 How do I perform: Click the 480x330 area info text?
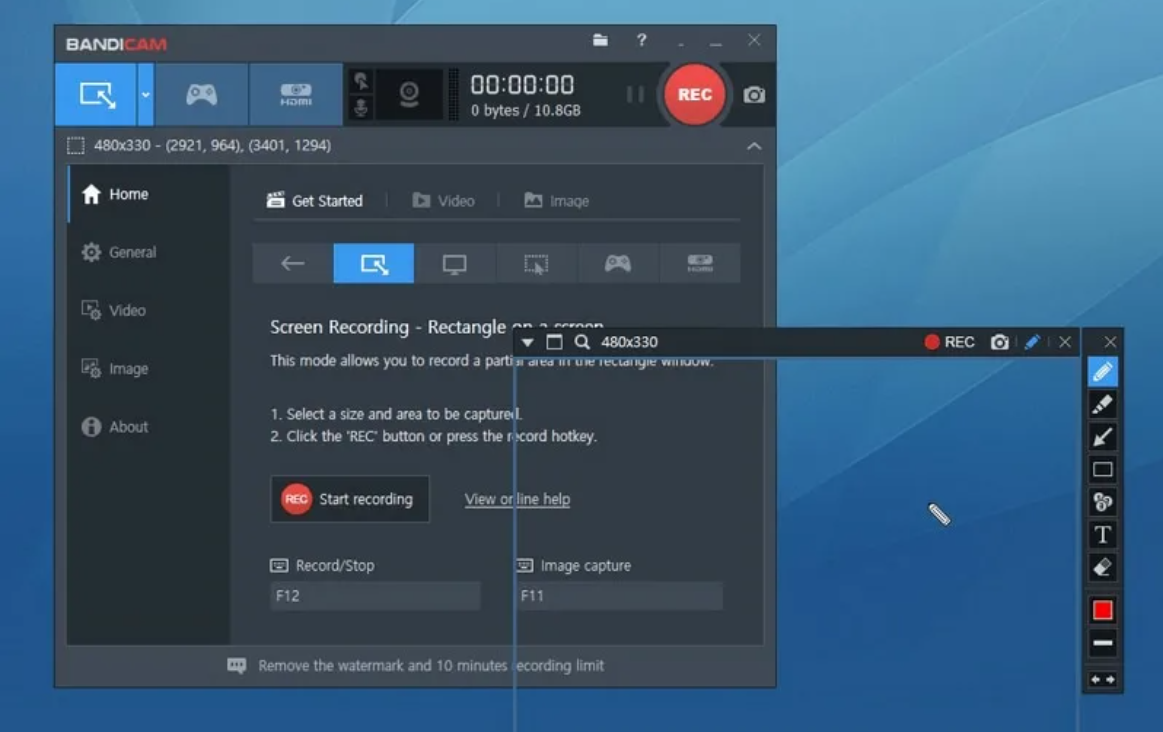click(212, 145)
